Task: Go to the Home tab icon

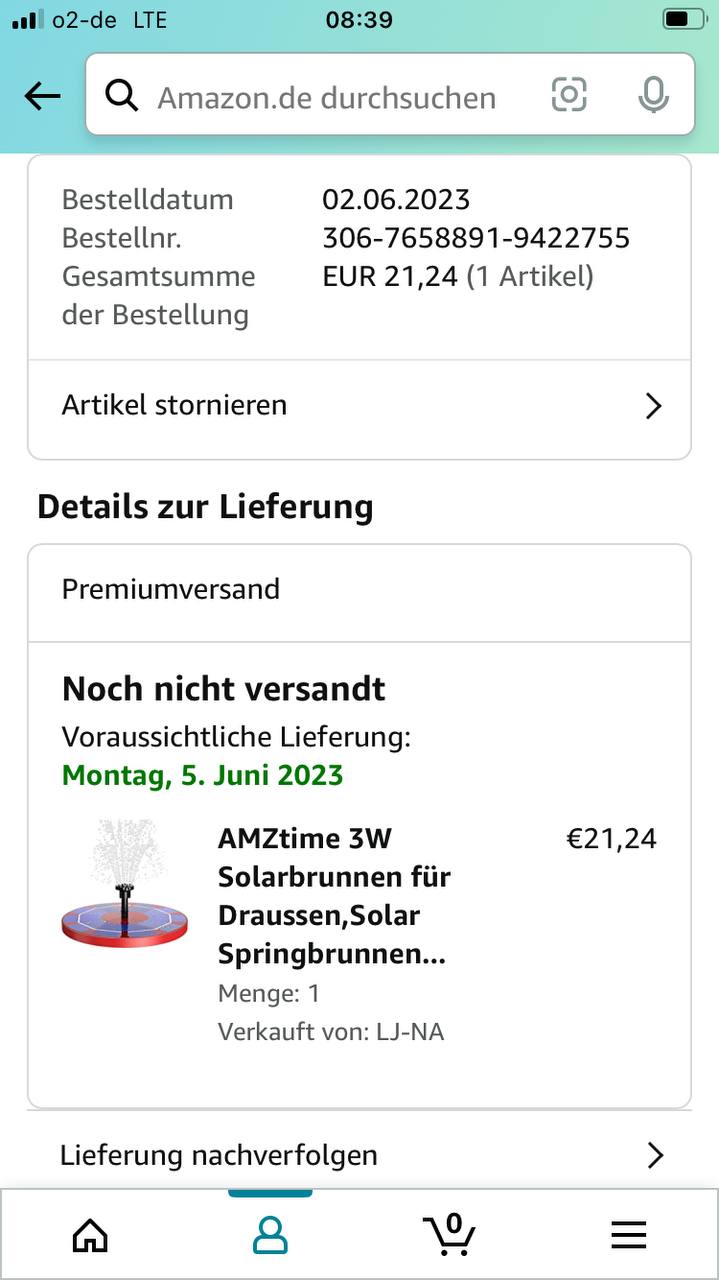Action: [x=90, y=1236]
